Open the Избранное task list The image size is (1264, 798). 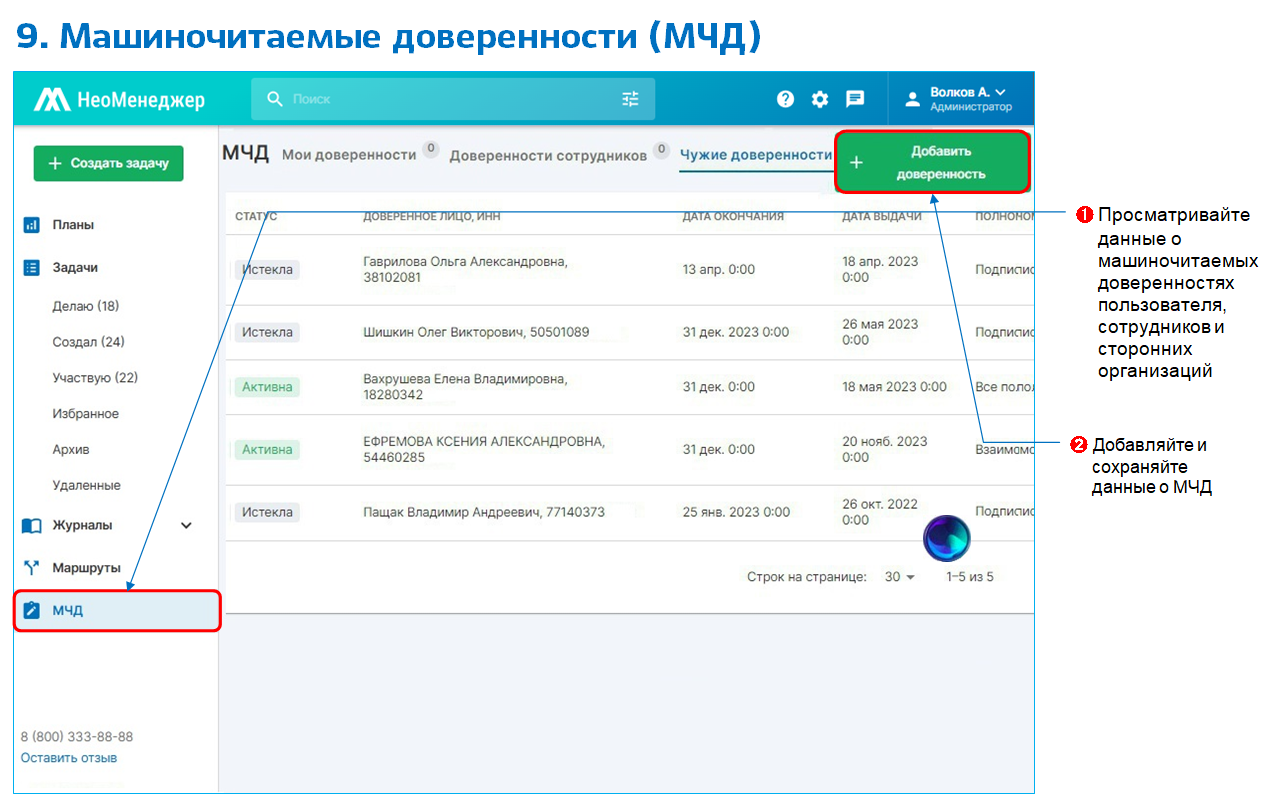(85, 414)
